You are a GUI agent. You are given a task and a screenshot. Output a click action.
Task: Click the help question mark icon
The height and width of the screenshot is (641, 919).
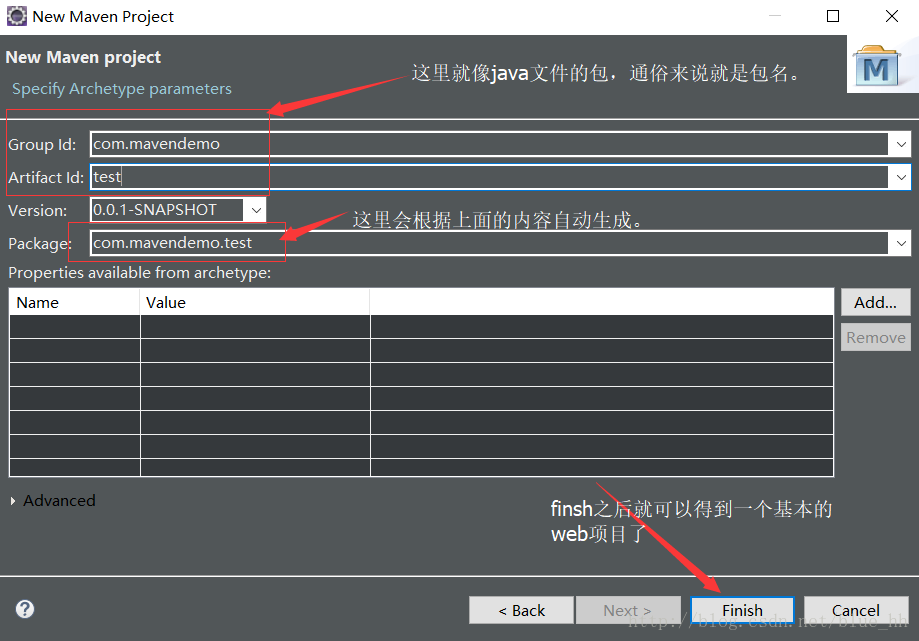coord(25,609)
